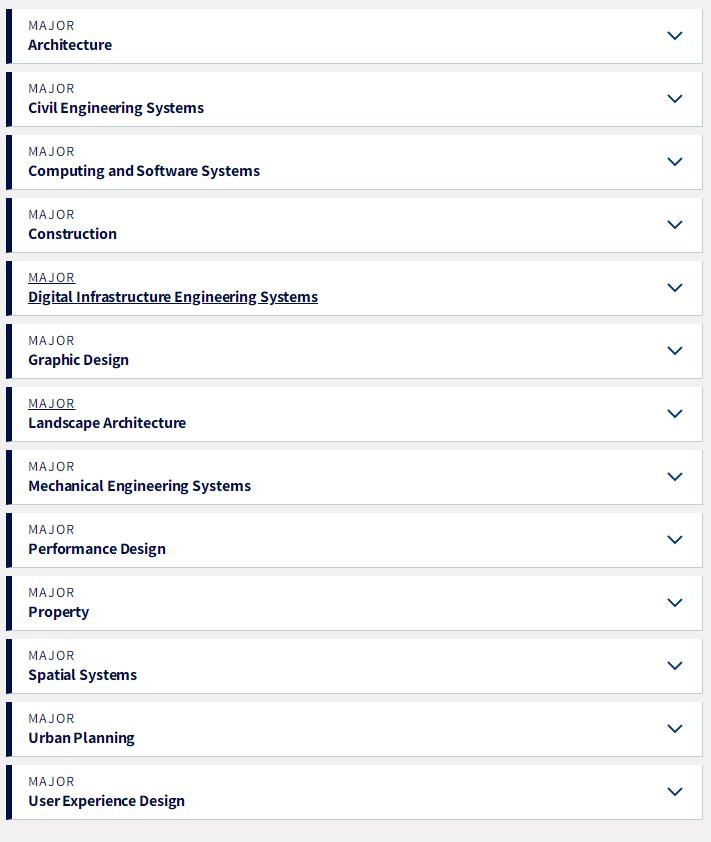This screenshot has width=711, height=842.
Task: Toggle the Graphic Design chevron icon
Action: [x=674, y=351]
